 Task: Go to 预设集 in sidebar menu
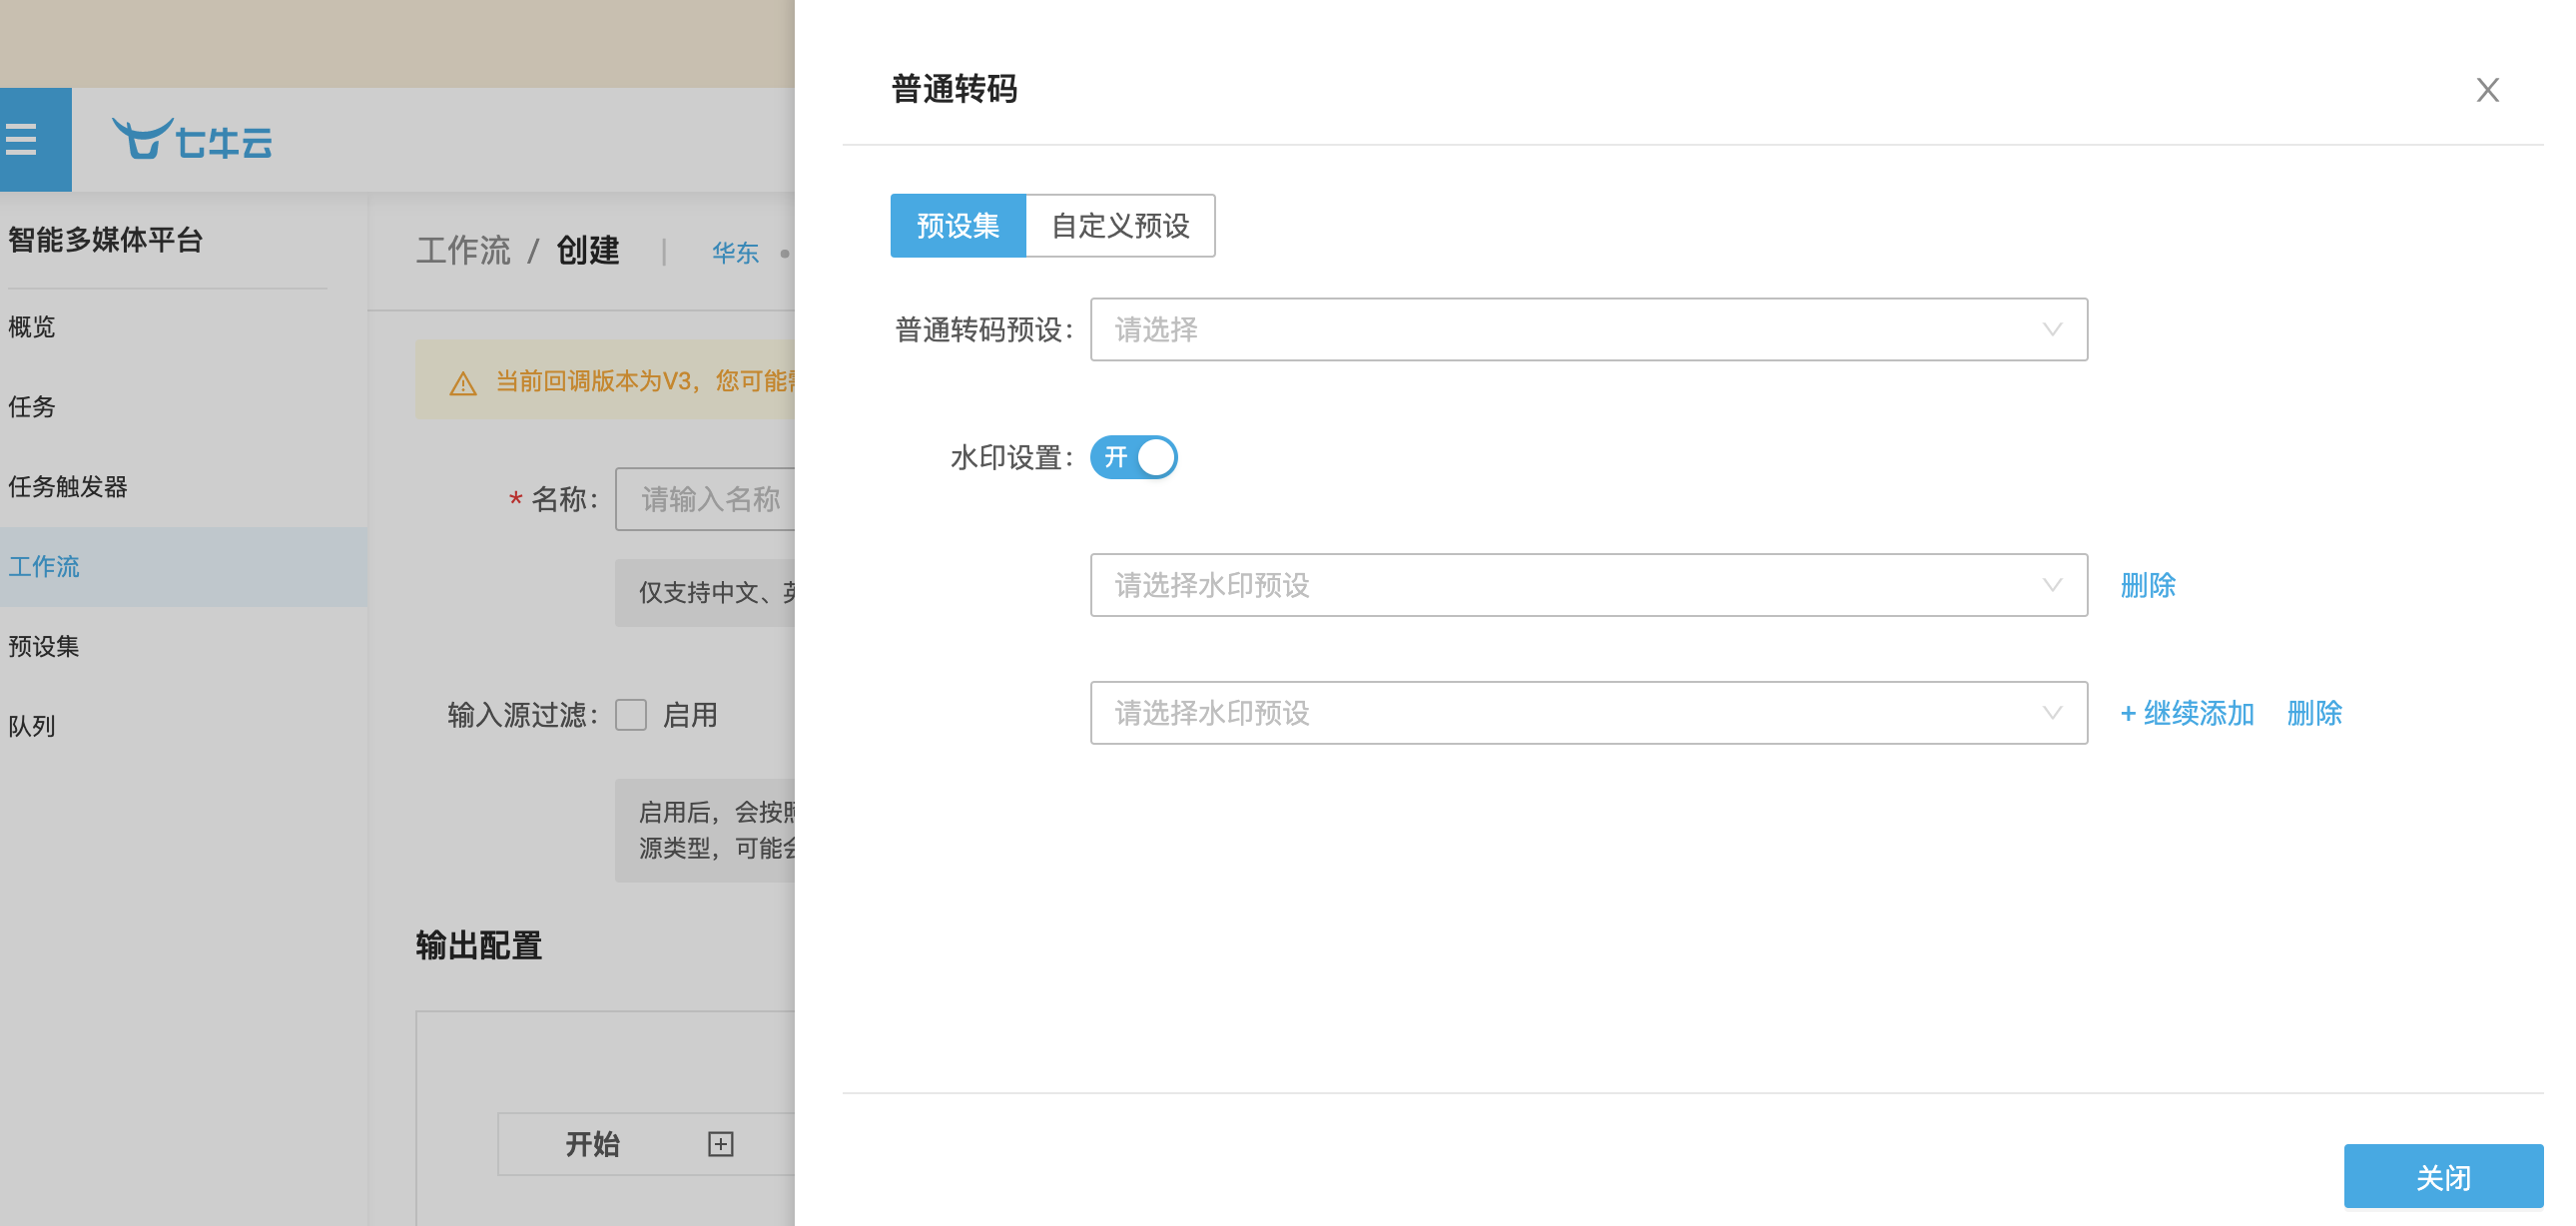point(44,646)
